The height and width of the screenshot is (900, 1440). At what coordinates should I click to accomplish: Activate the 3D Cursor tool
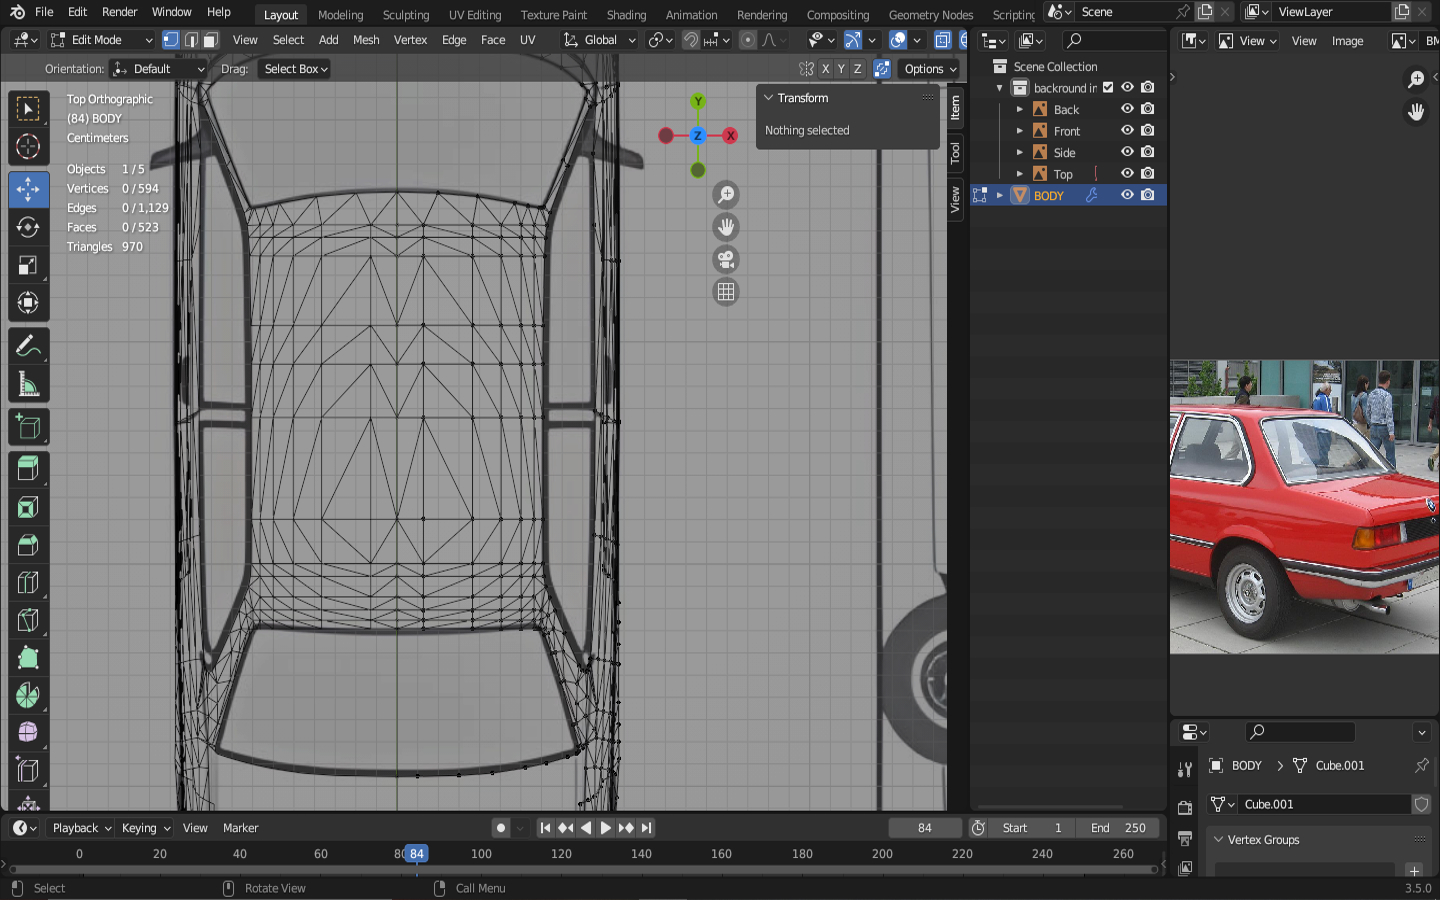[x=28, y=147]
